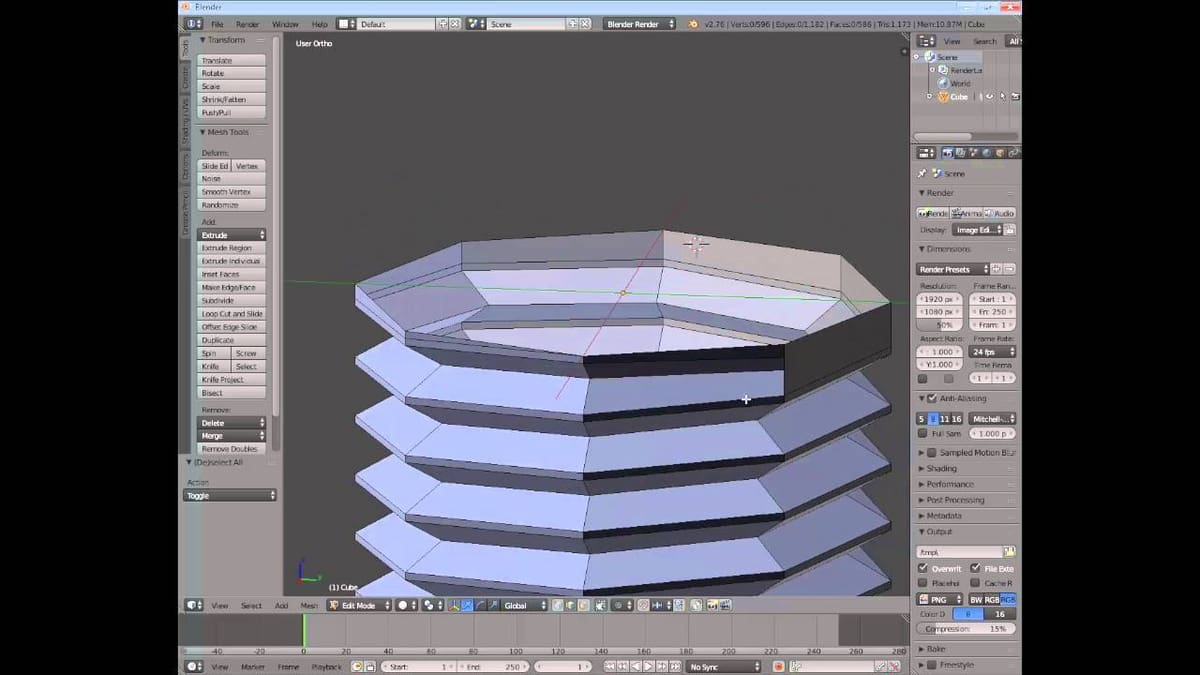Image resolution: width=1200 pixels, height=675 pixels.
Task: Click the frame range lock icon in timeline
Action: click(x=371, y=666)
